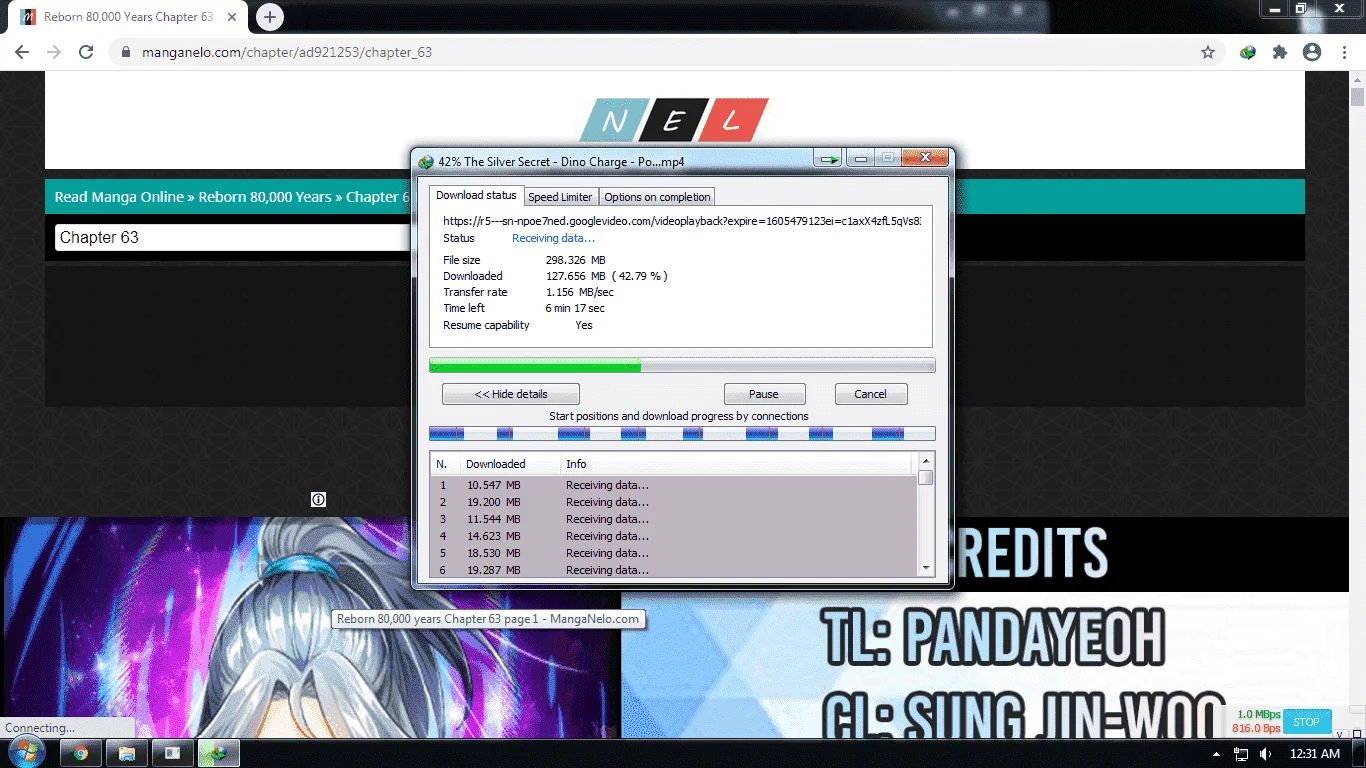Click the Read Manga Online breadcrumb link
The height and width of the screenshot is (768, 1366).
point(119,197)
